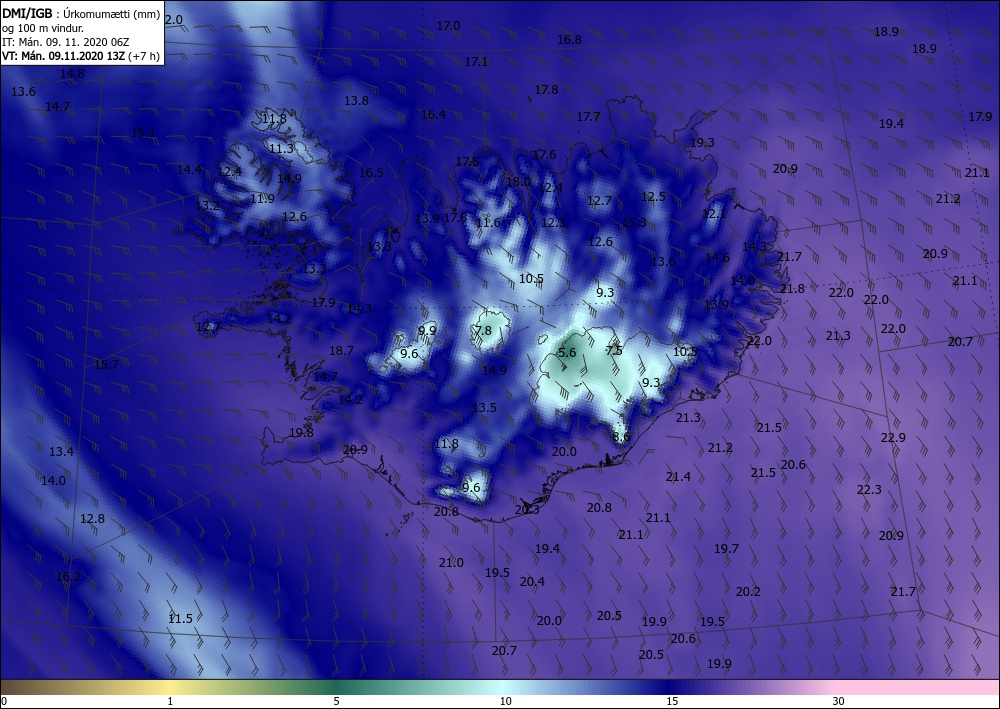Image resolution: width=1000 pixels, height=709 pixels.
Task: Select the 7.5 map value
Action: pyautogui.click(x=614, y=351)
